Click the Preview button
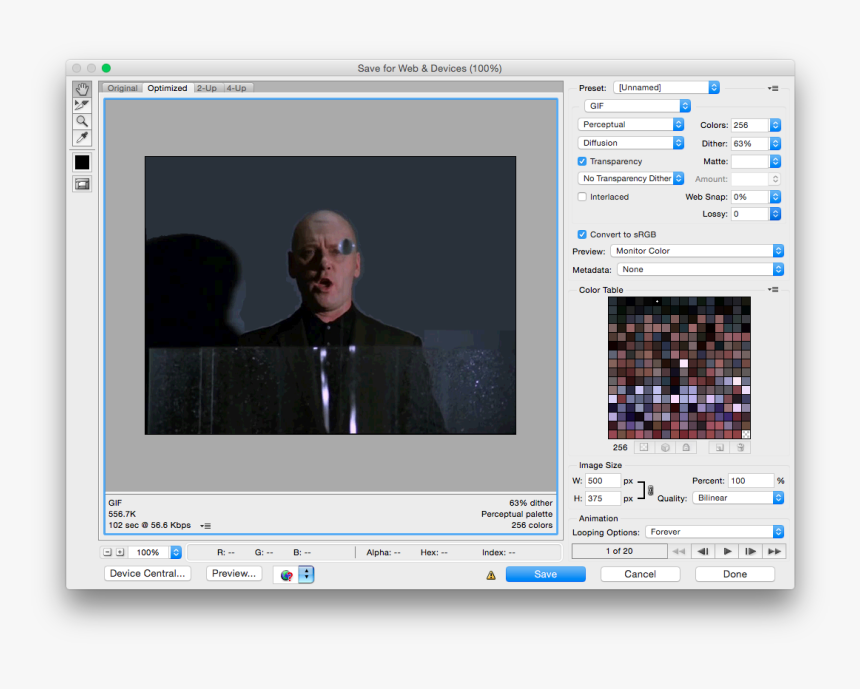This screenshot has height=689, width=860. point(234,574)
